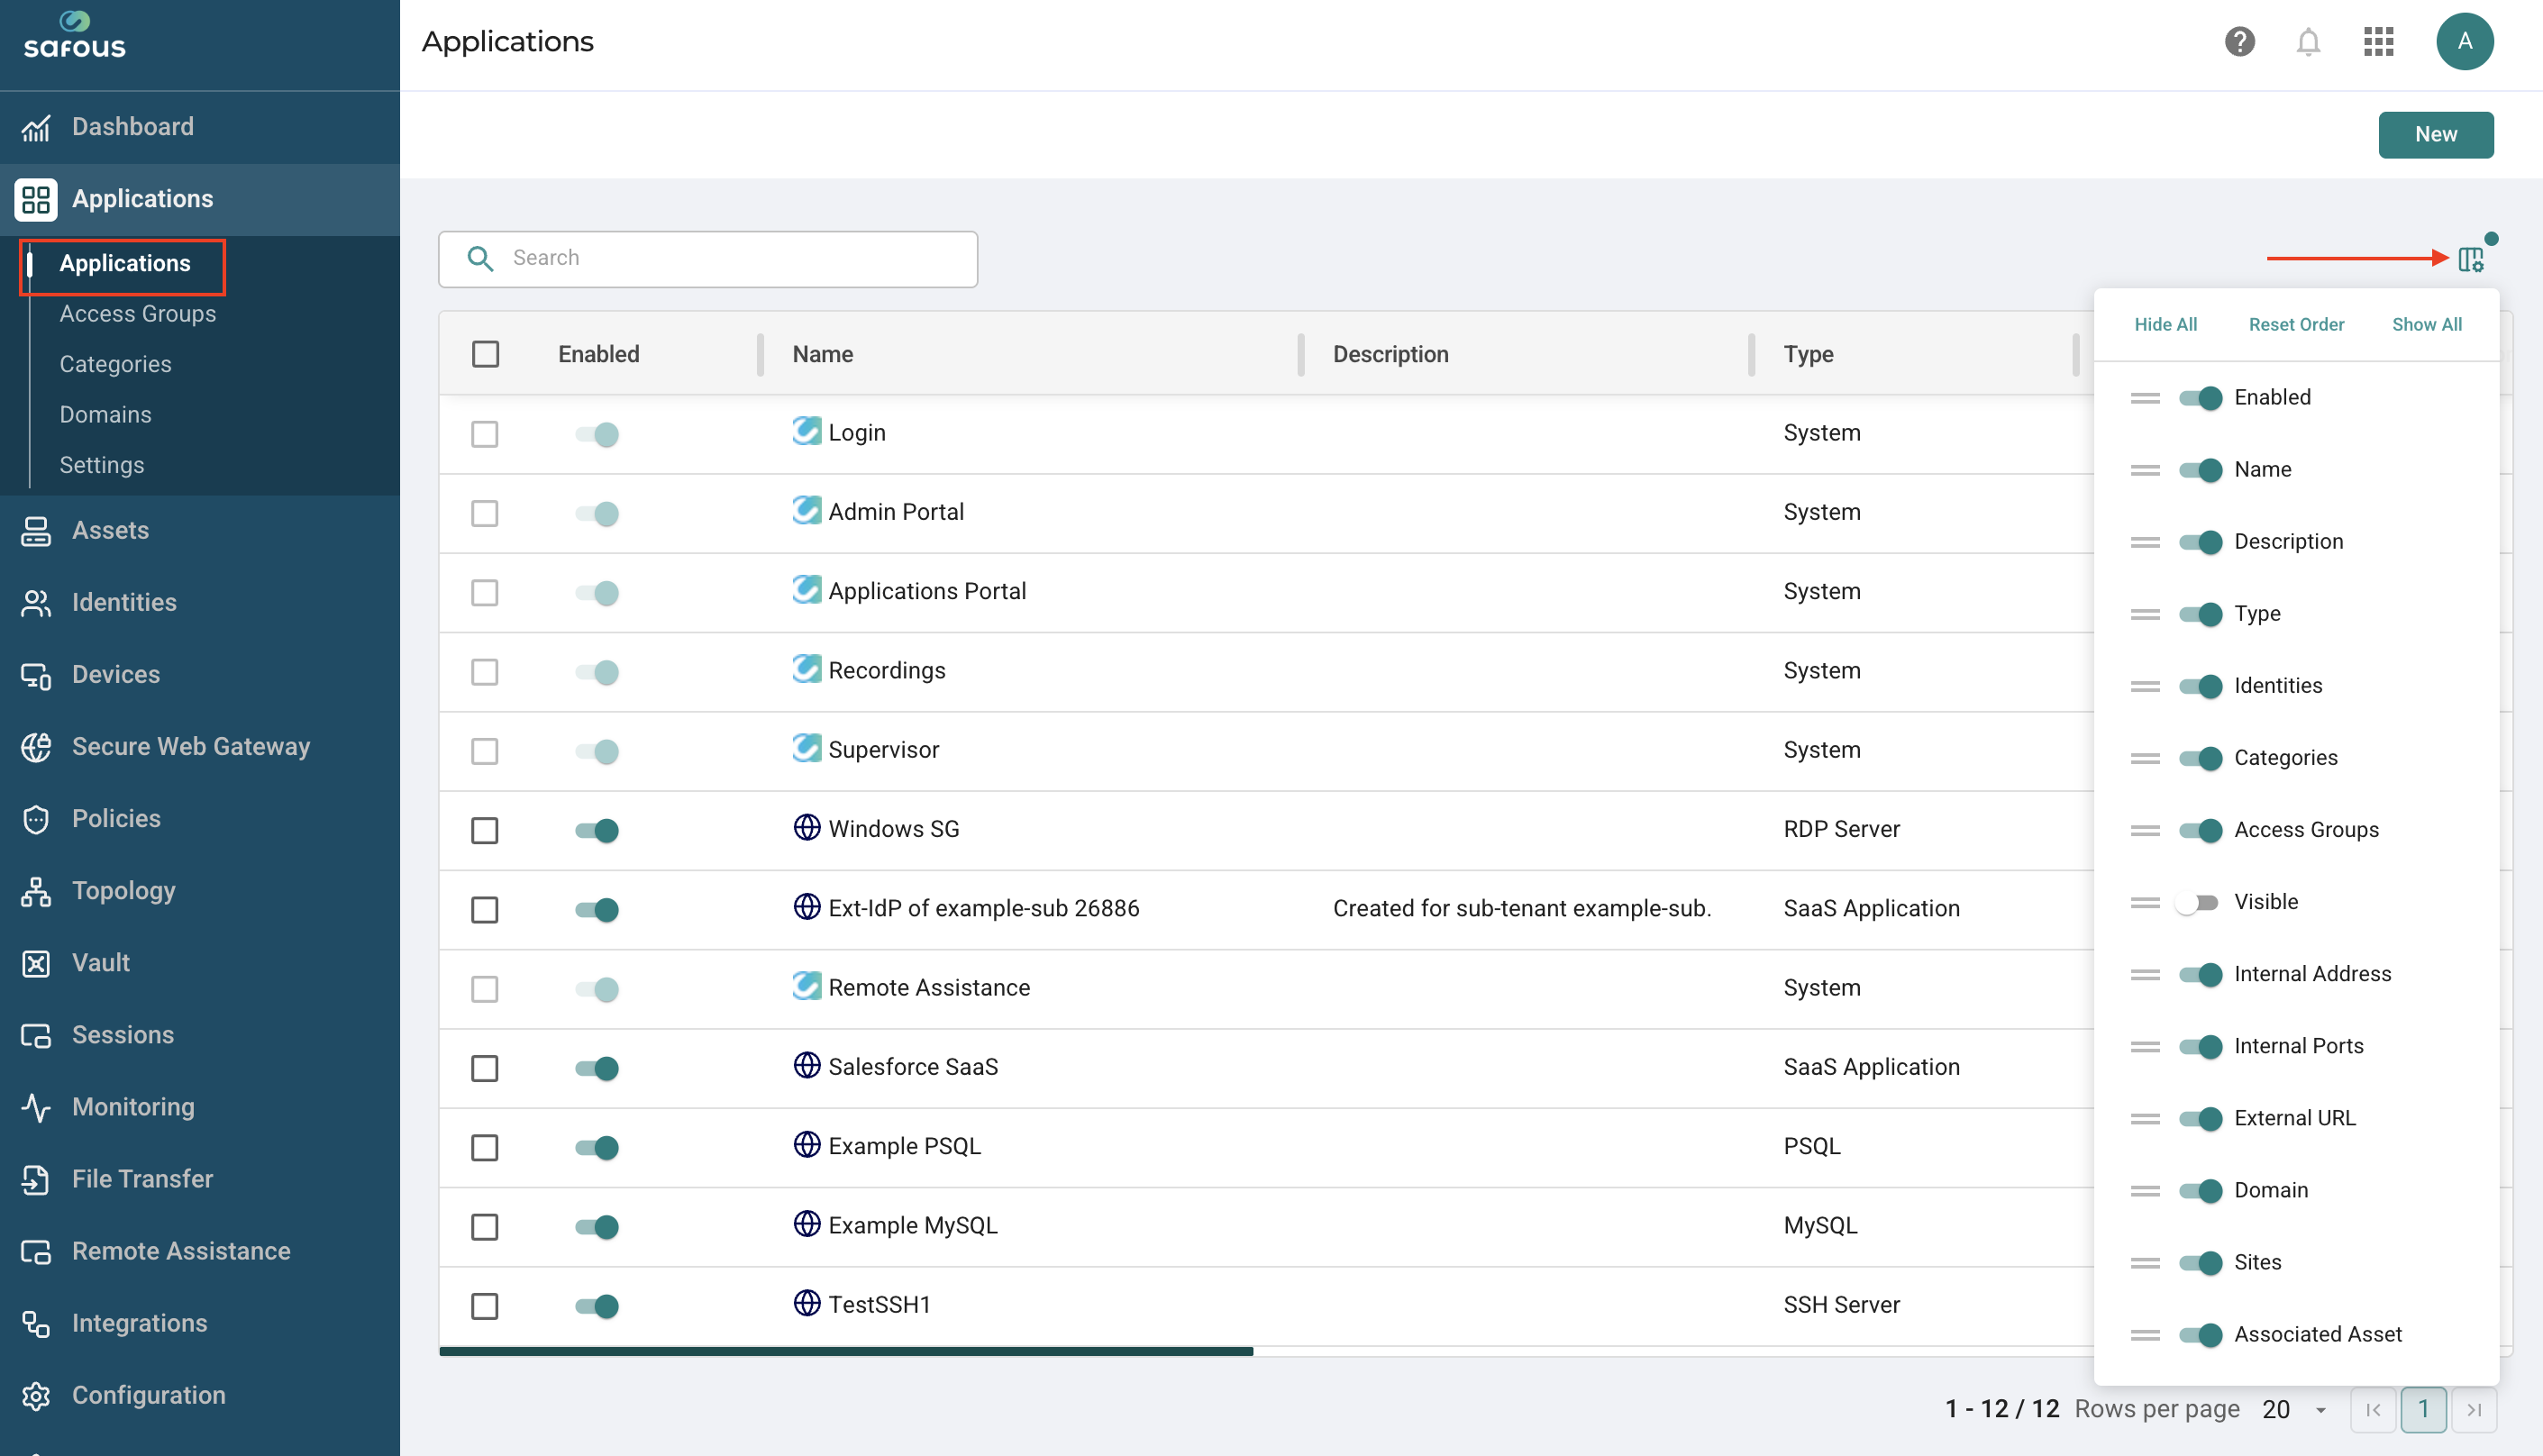Click the Safous icon beside Login
Image resolution: width=2543 pixels, height=1456 pixels.
pos(806,431)
